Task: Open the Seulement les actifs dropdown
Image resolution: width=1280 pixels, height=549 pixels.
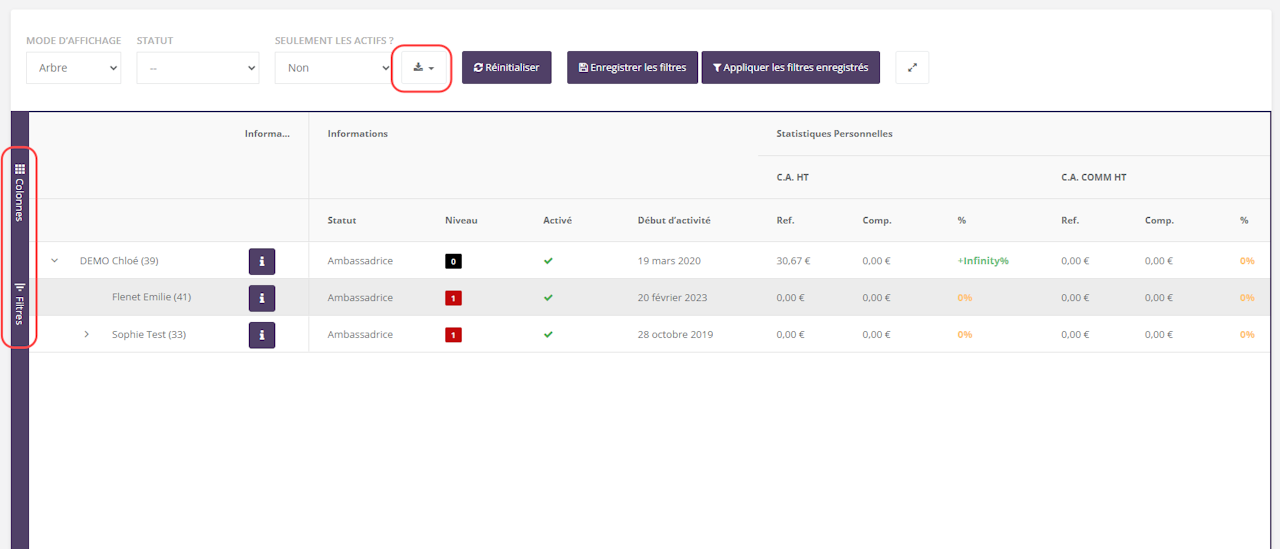Action: (x=333, y=68)
